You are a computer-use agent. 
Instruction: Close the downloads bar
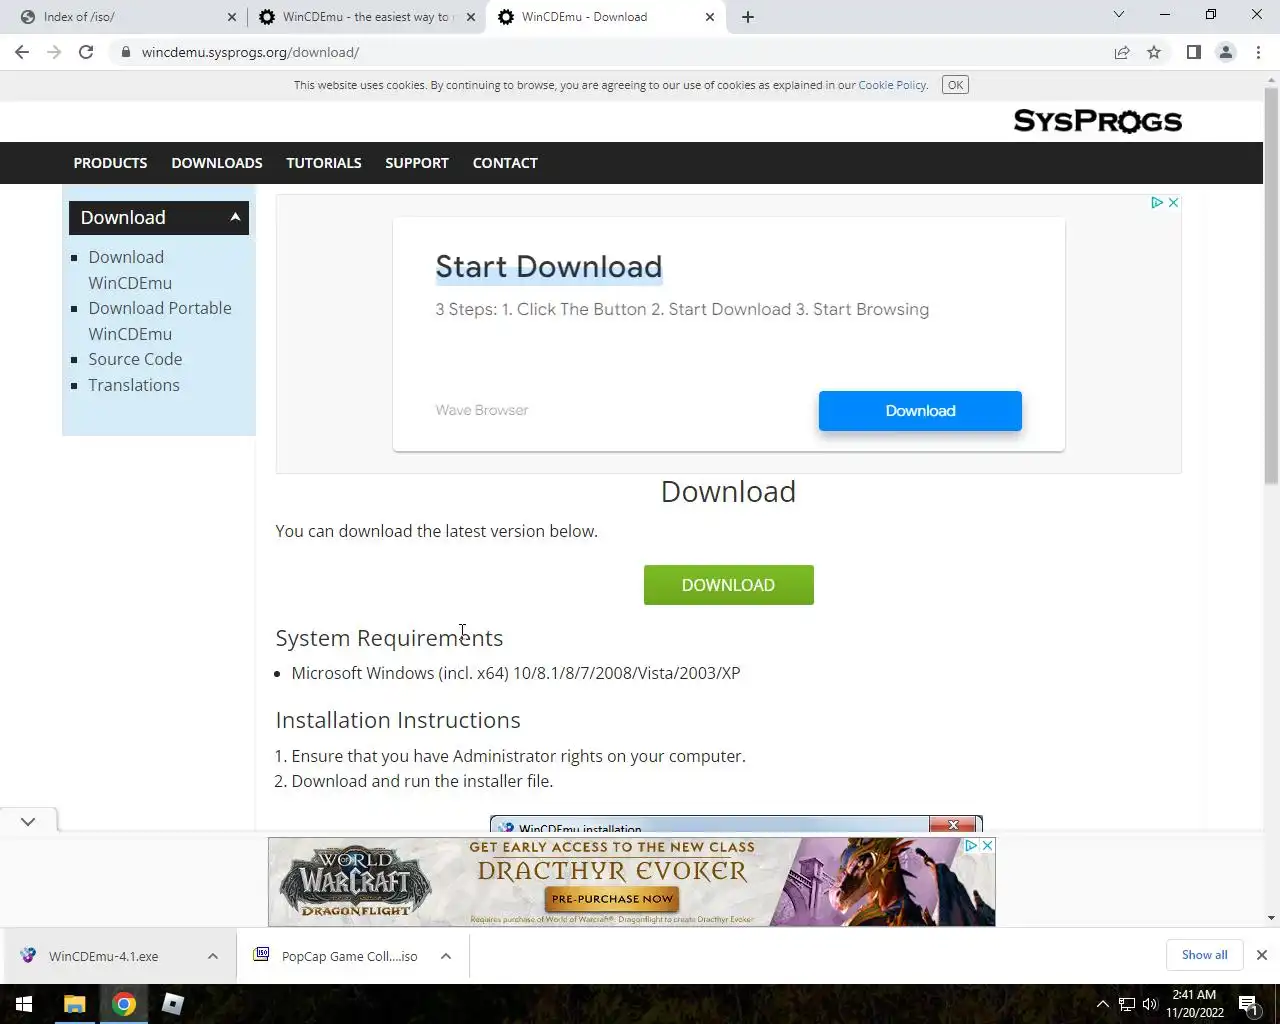pyautogui.click(x=1262, y=955)
